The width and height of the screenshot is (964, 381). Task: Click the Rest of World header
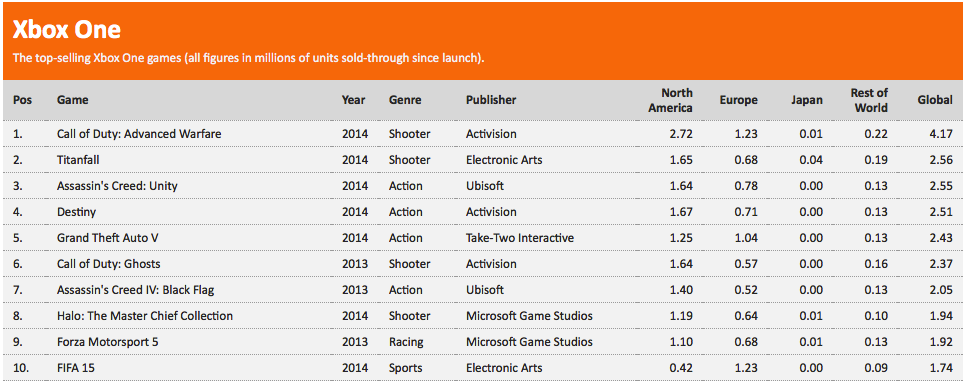pyautogui.click(x=869, y=100)
